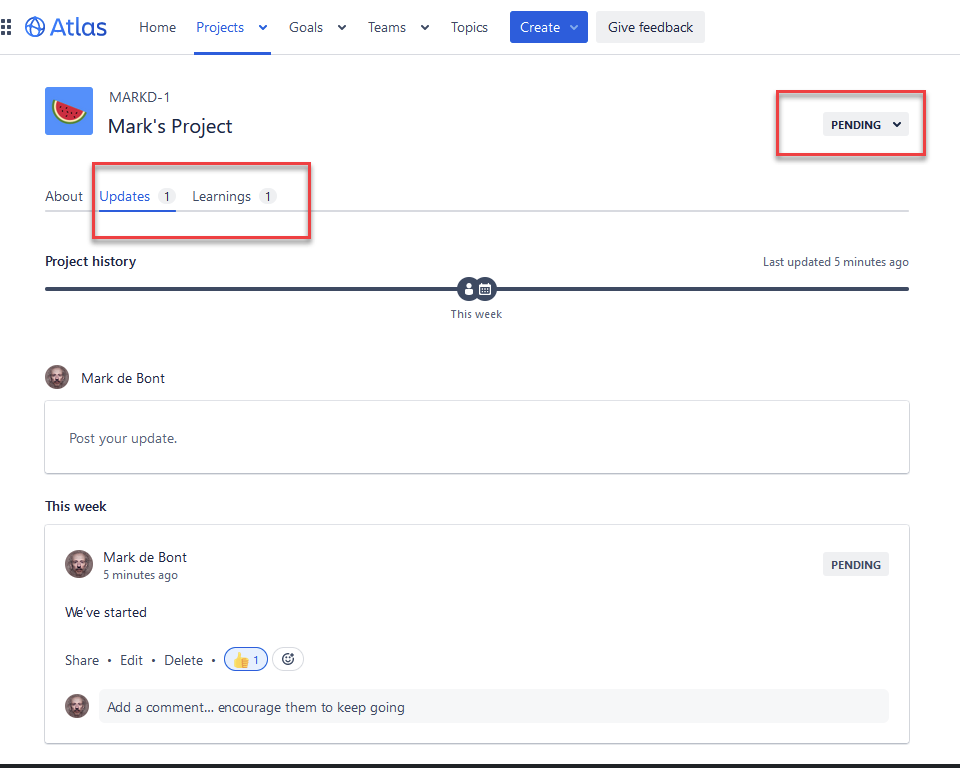Screen dimensions: 960x768
Task: Switch the active tab highlight to About
Action: [x=63, y=196]
